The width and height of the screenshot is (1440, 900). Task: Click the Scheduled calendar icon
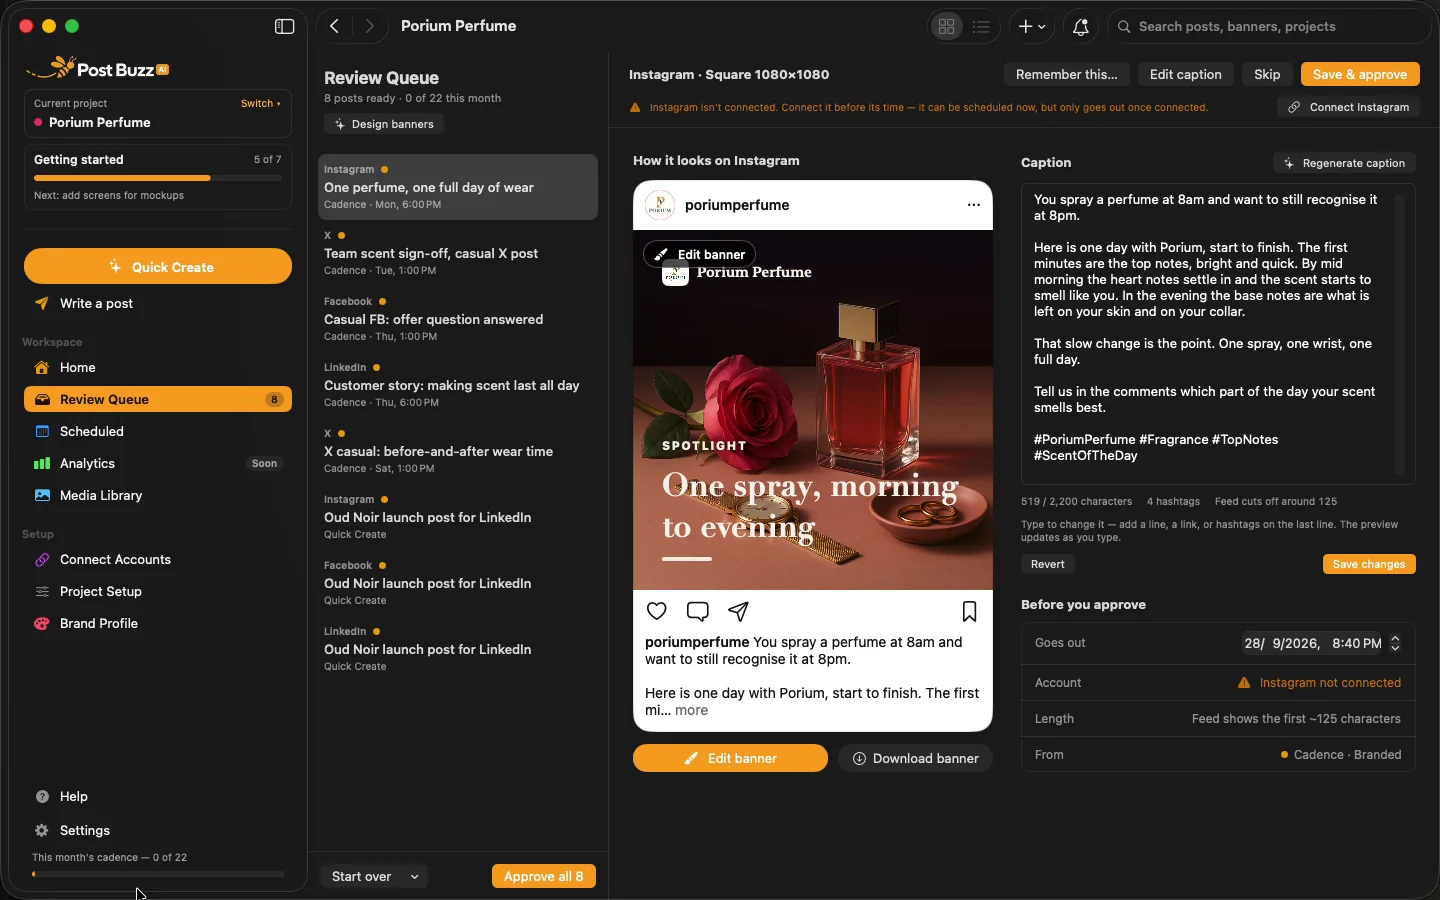[42, 432]
